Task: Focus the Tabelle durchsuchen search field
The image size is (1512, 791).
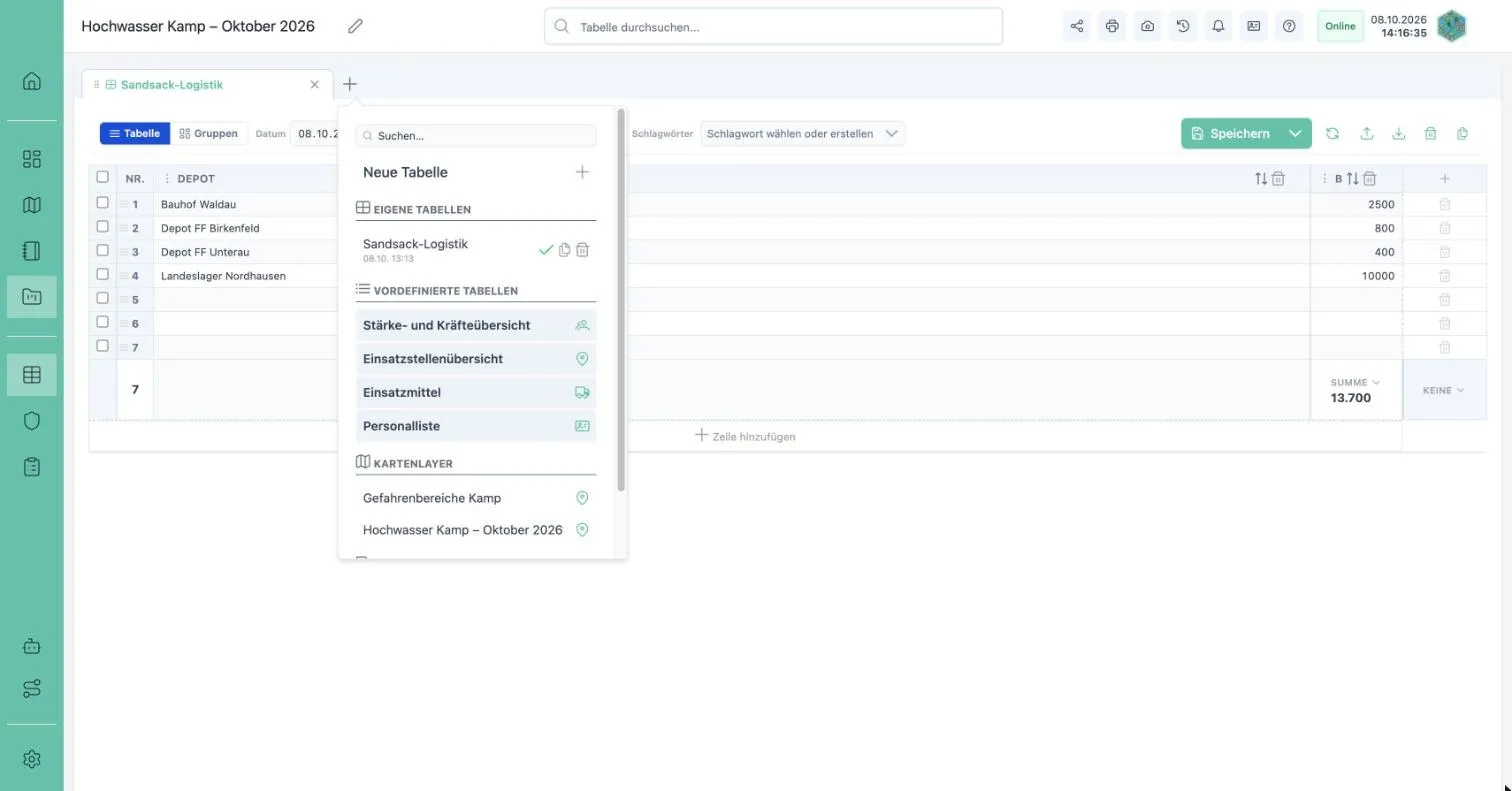Action: point(773,26)
